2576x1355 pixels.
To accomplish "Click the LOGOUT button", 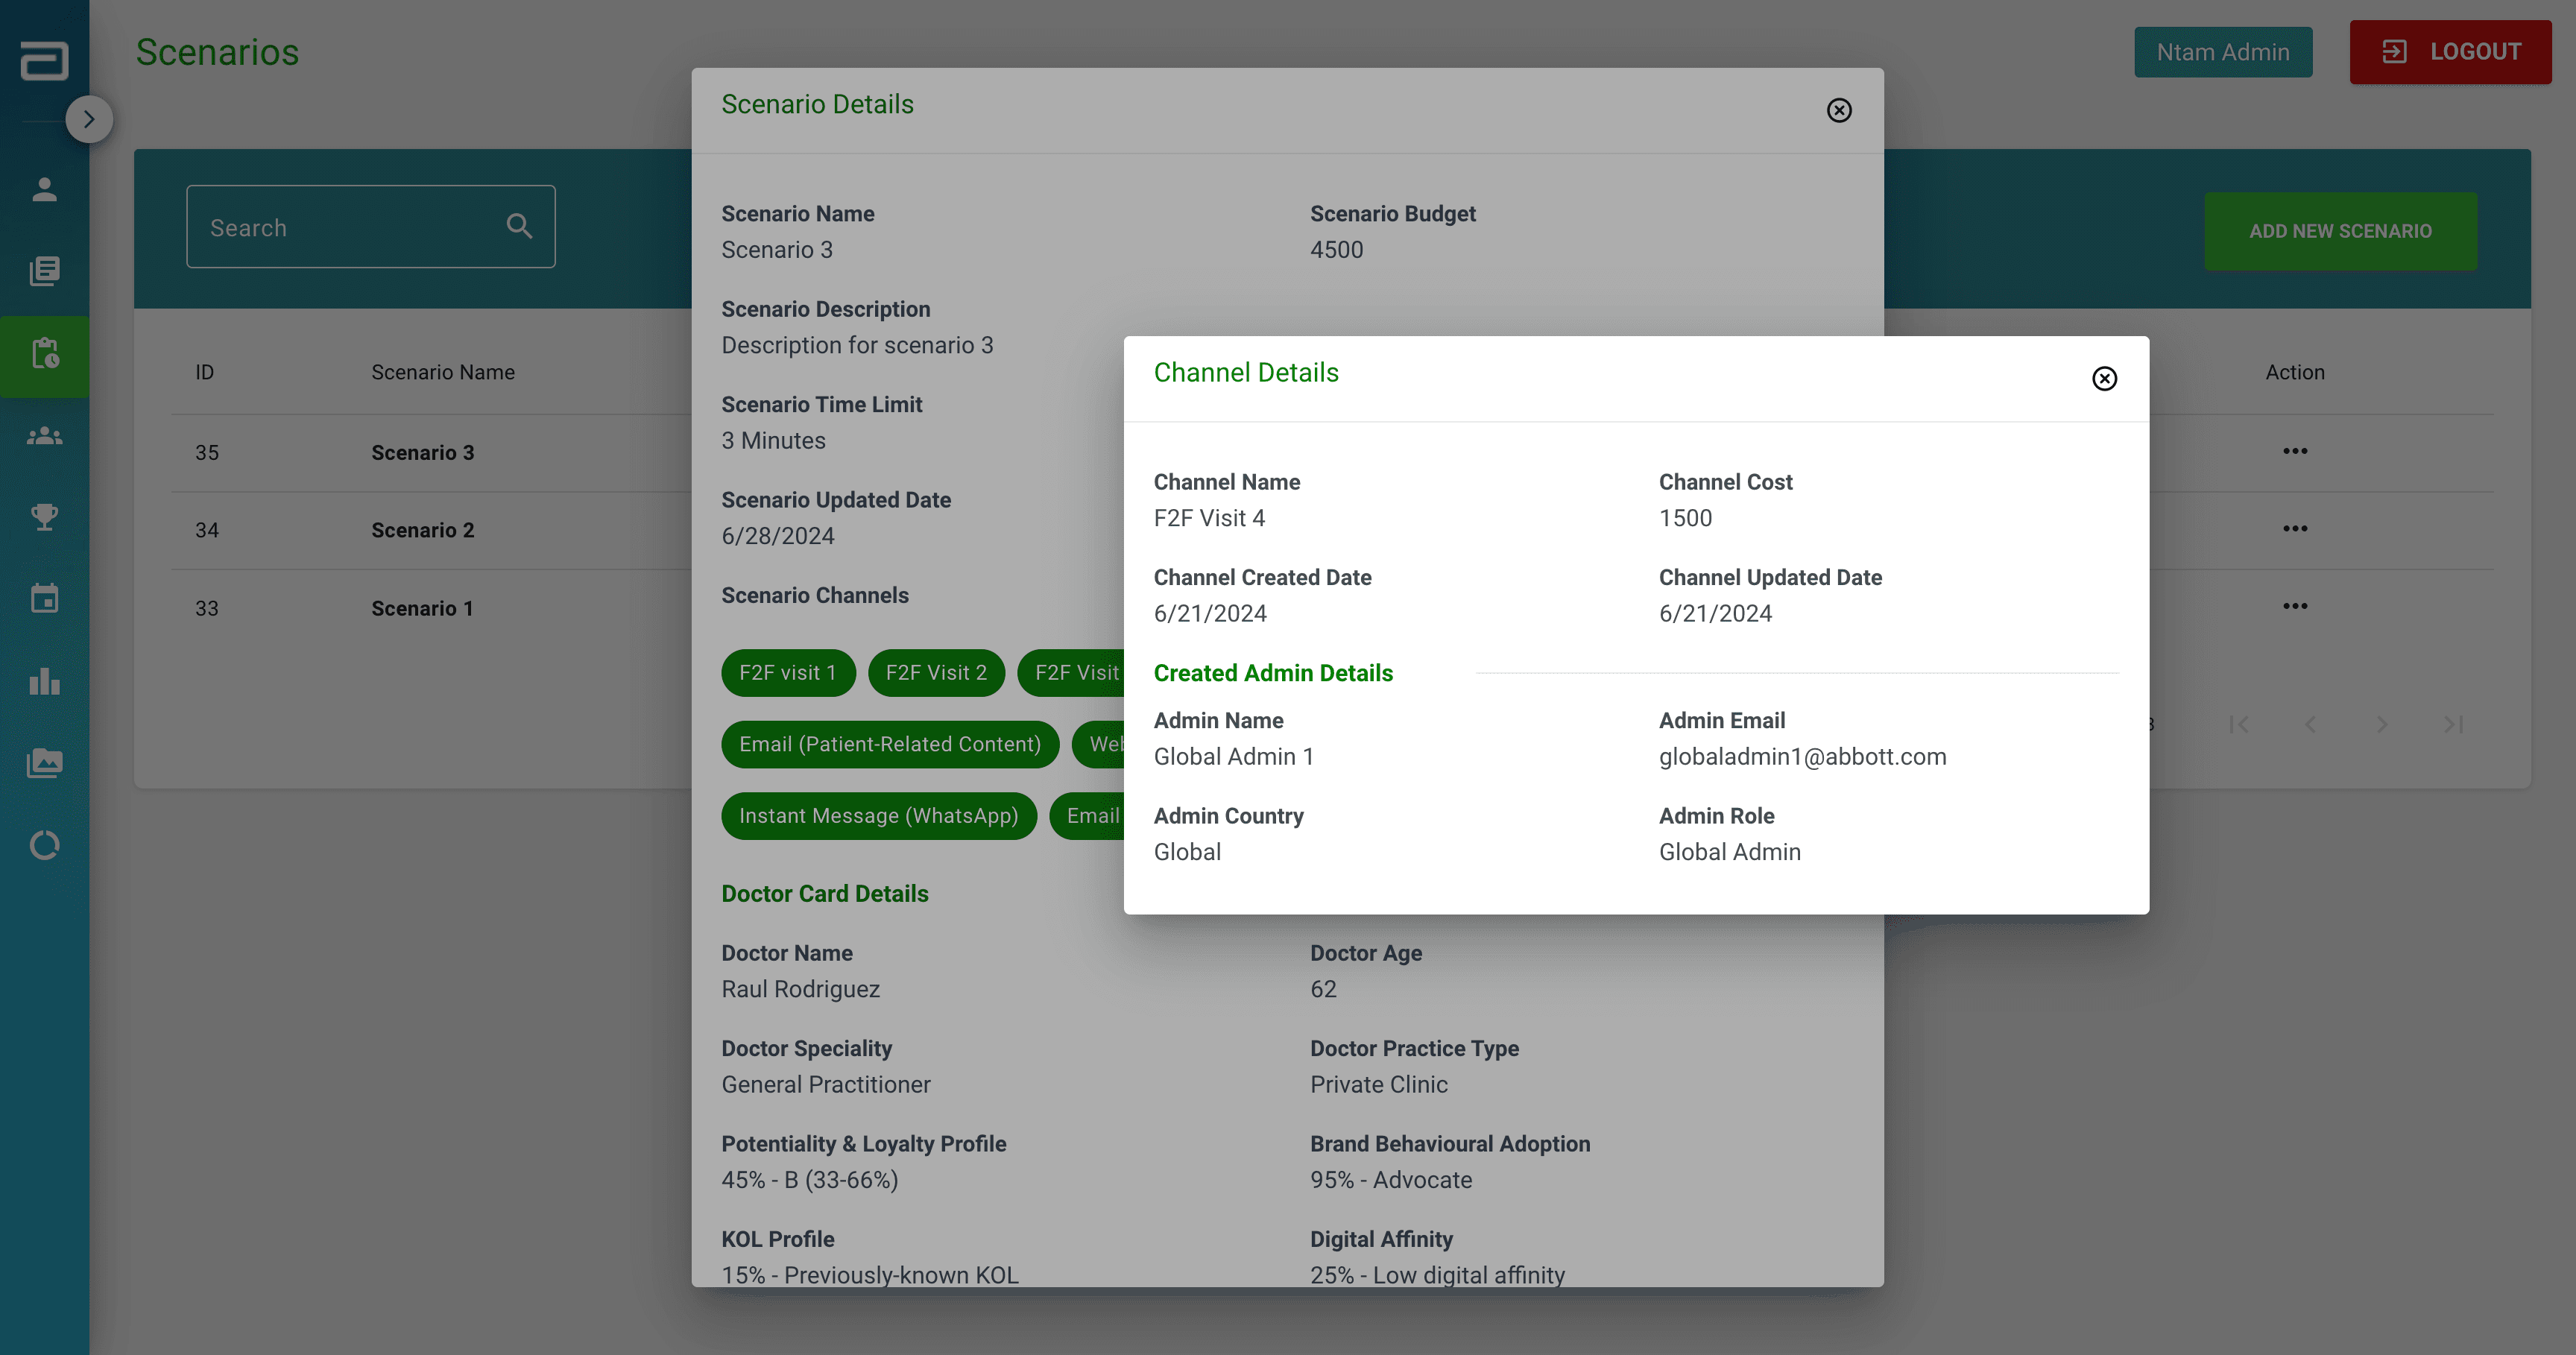I will pos(2450,52).
